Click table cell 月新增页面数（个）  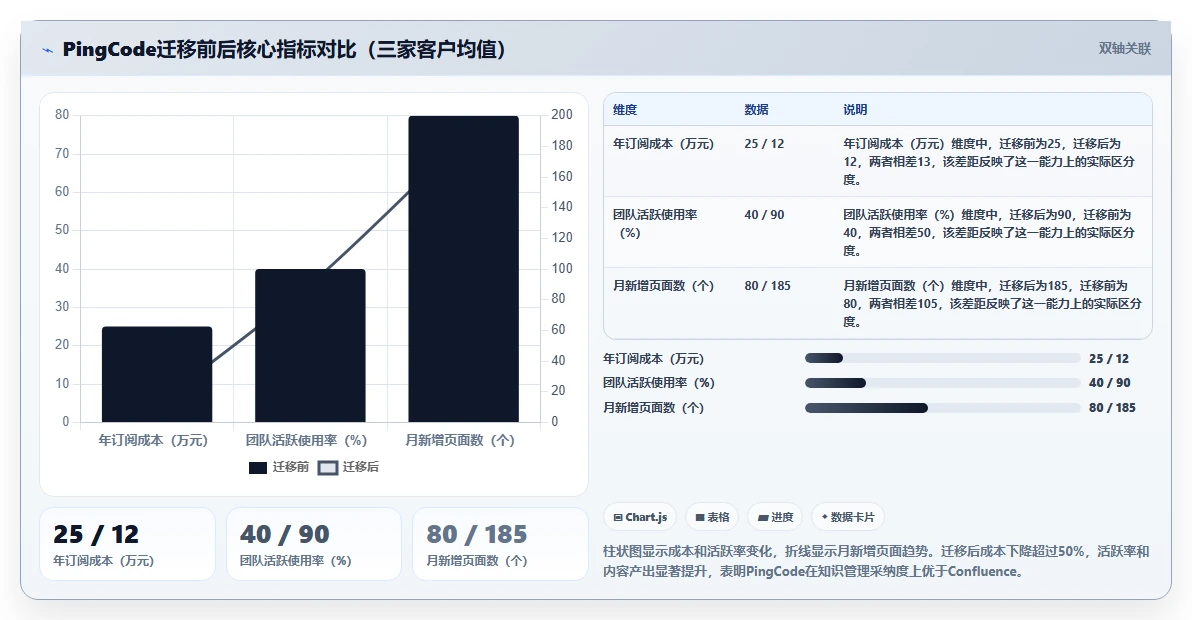tap(664, 286)
